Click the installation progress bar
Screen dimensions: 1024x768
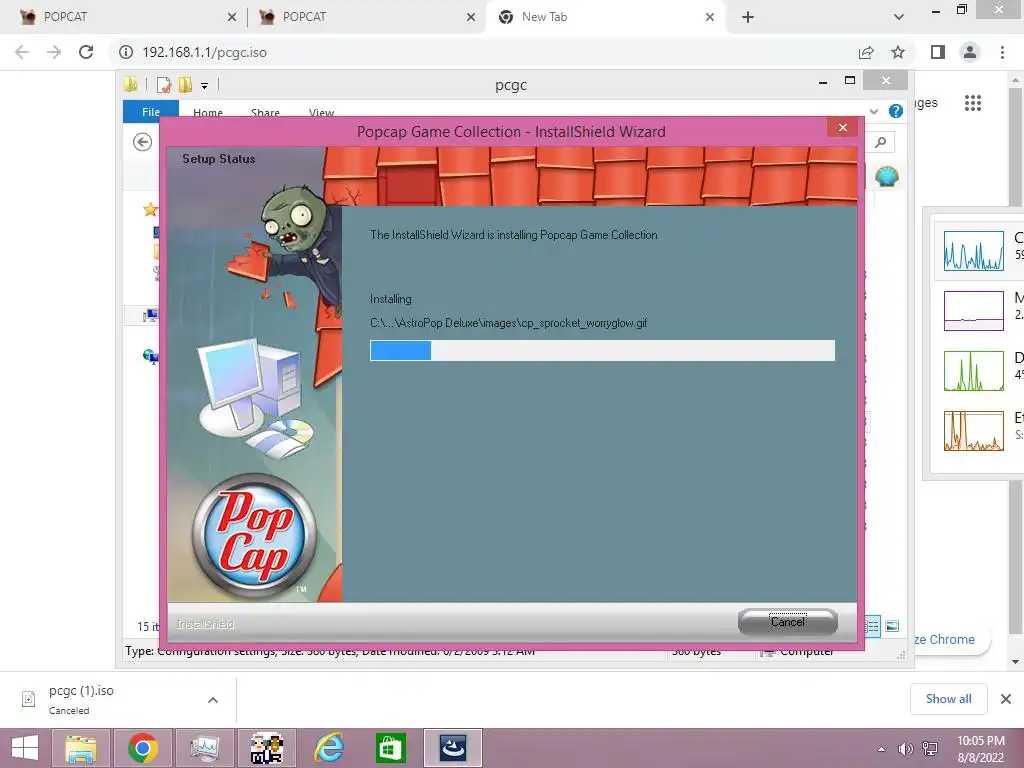[602, 350]
